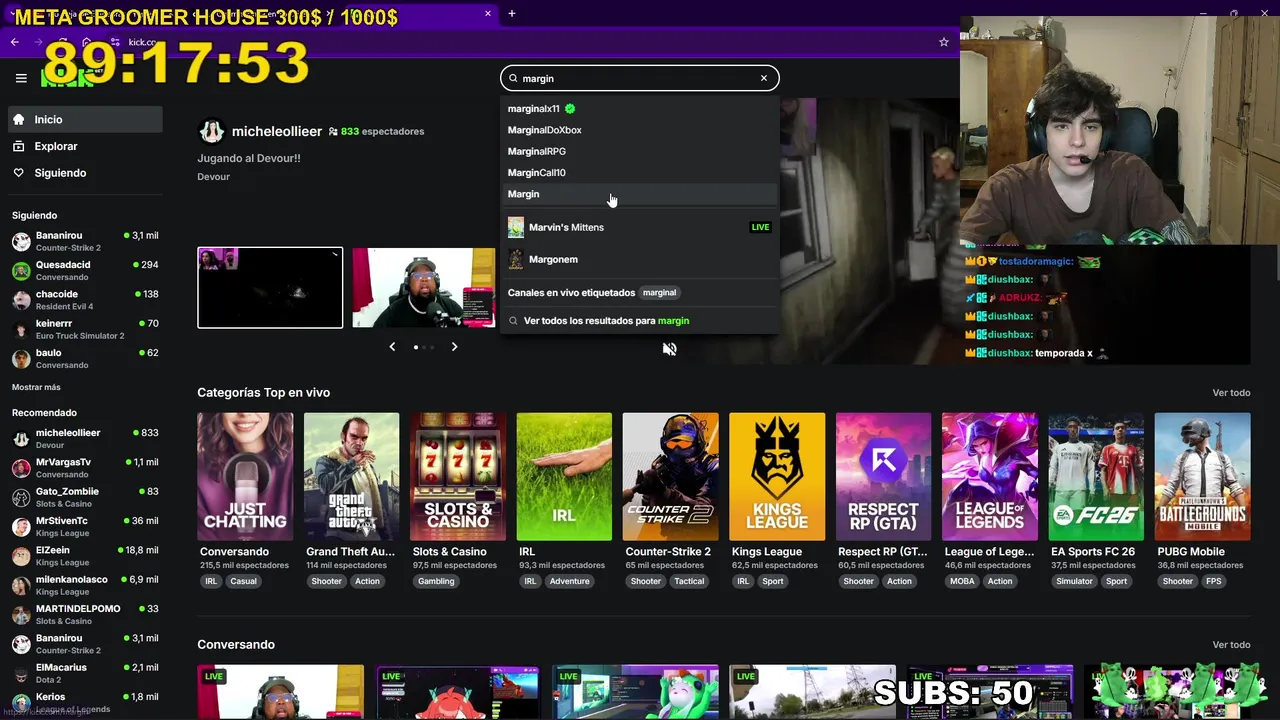Open Quesadacid followed channel

[85, 270]
